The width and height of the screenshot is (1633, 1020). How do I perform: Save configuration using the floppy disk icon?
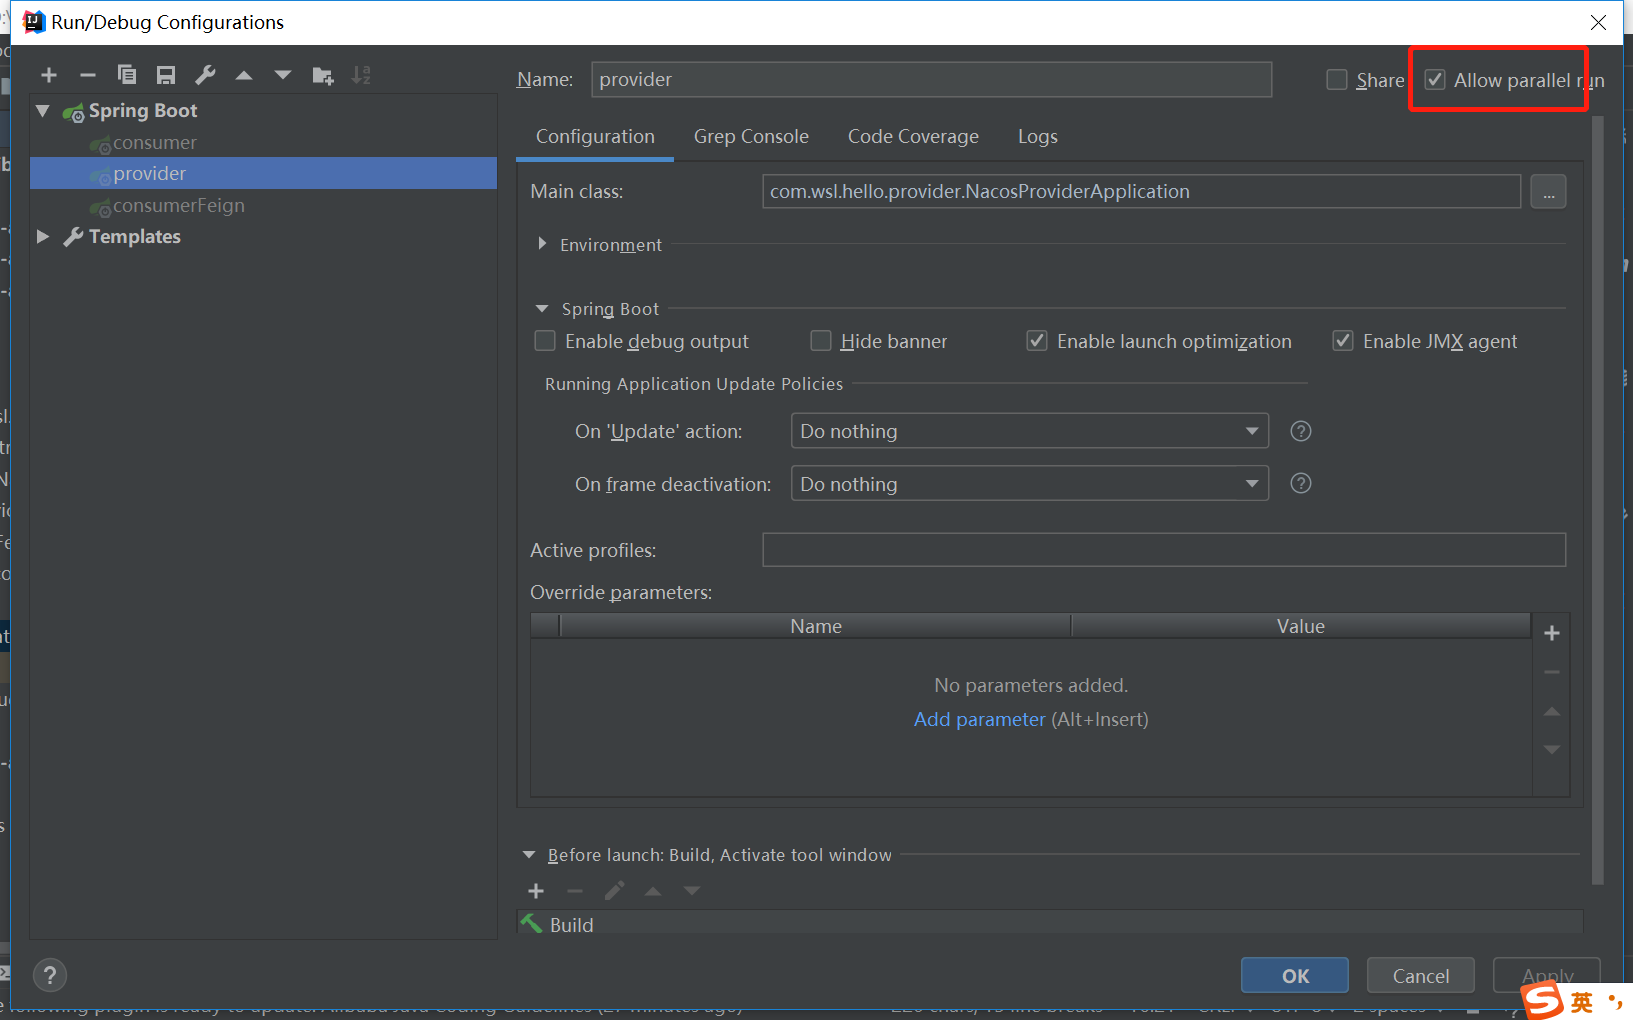tap(166, 75)
